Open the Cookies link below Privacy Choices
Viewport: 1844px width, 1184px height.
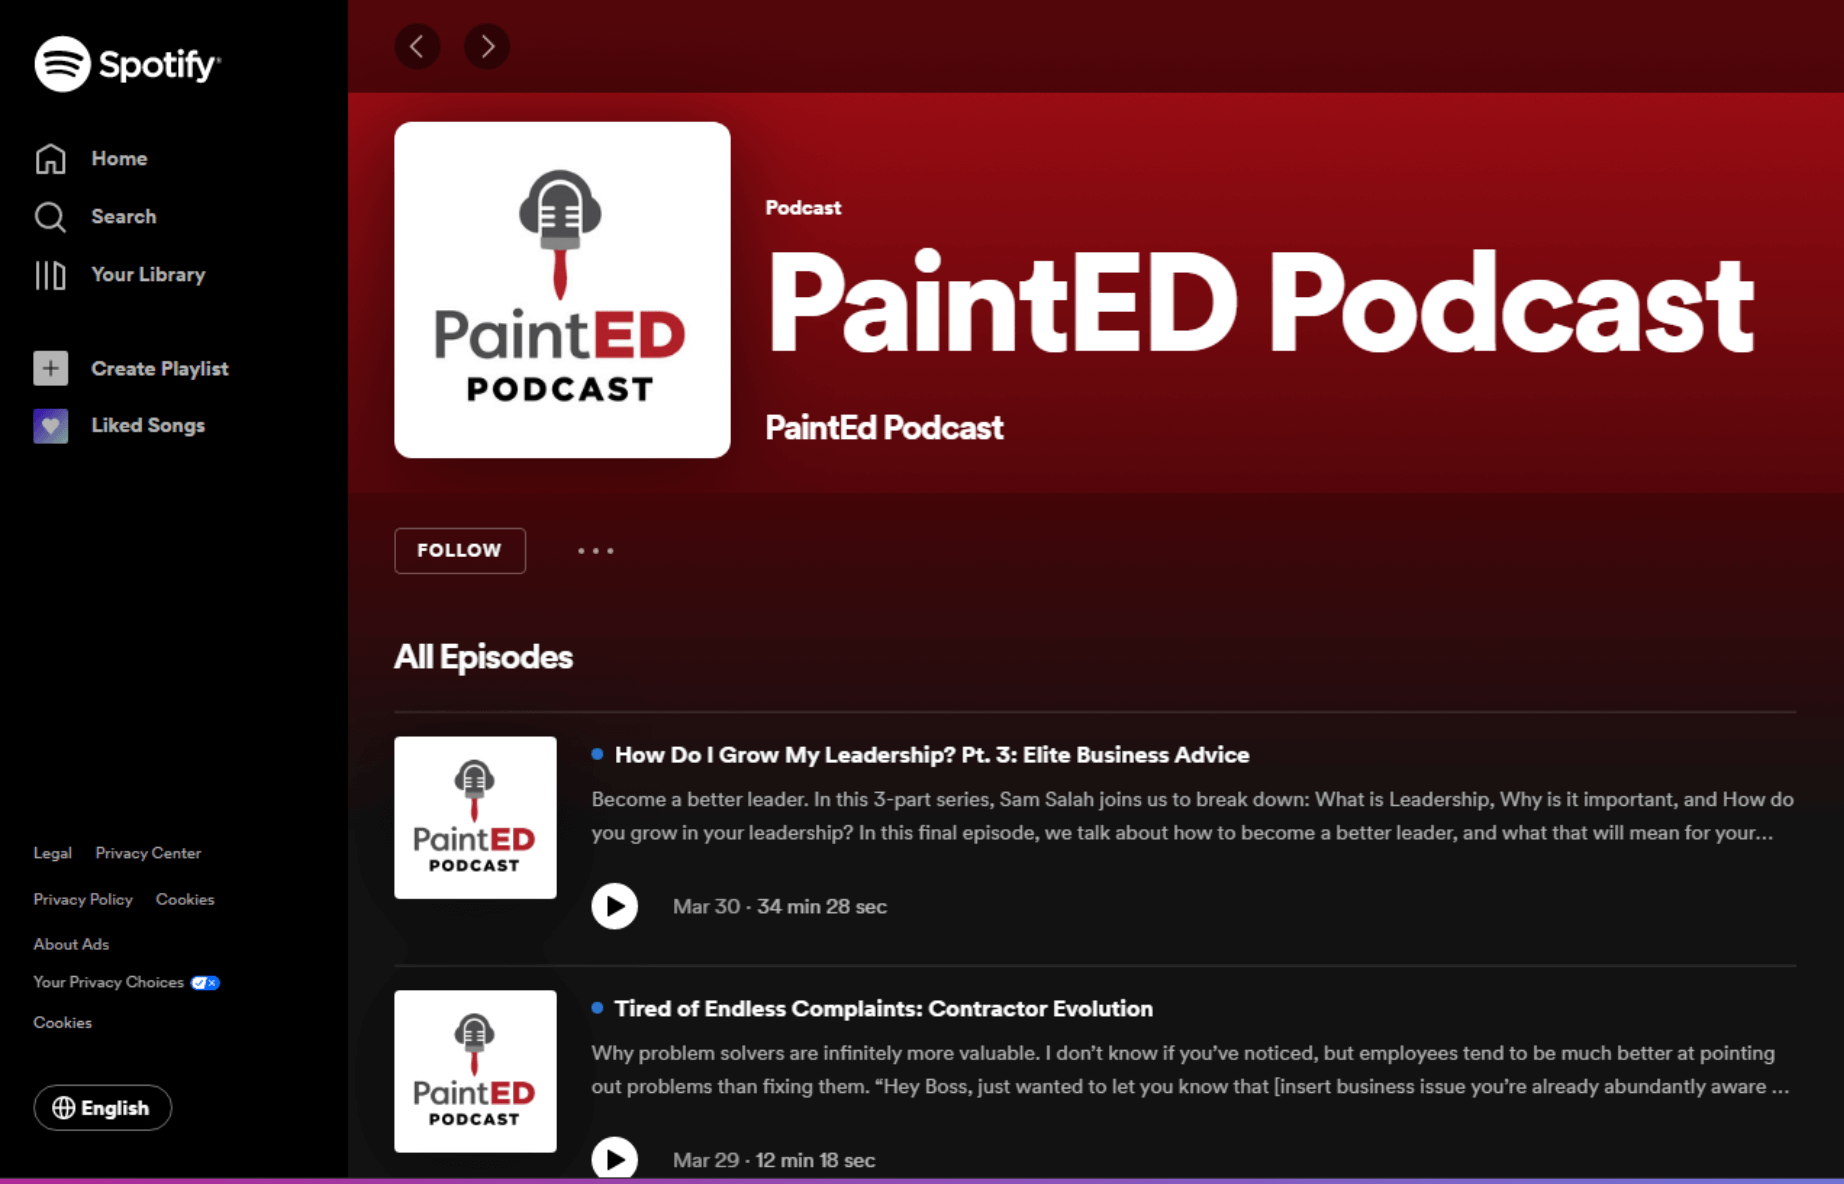click(63, 1022)
